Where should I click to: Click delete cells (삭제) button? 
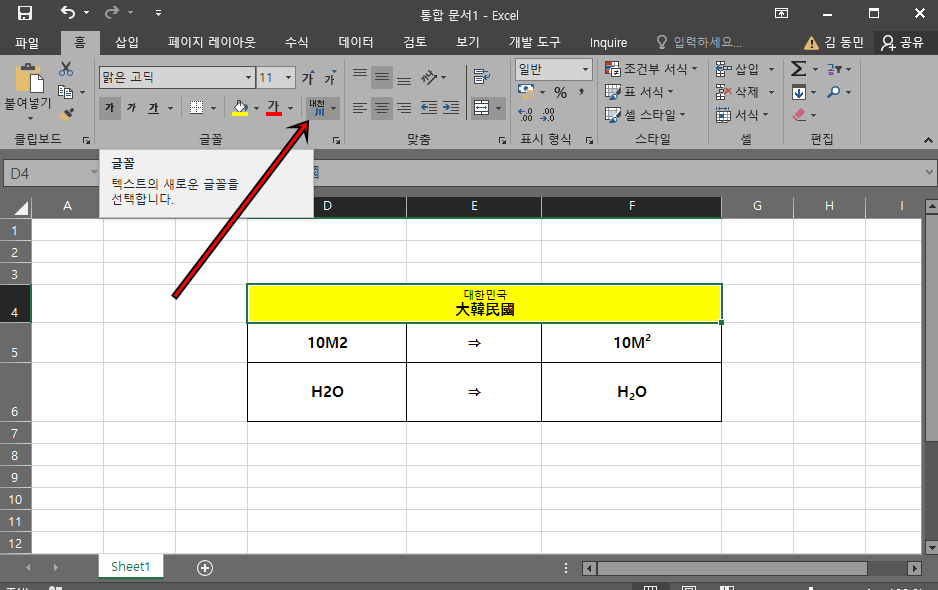pos(738,92)
